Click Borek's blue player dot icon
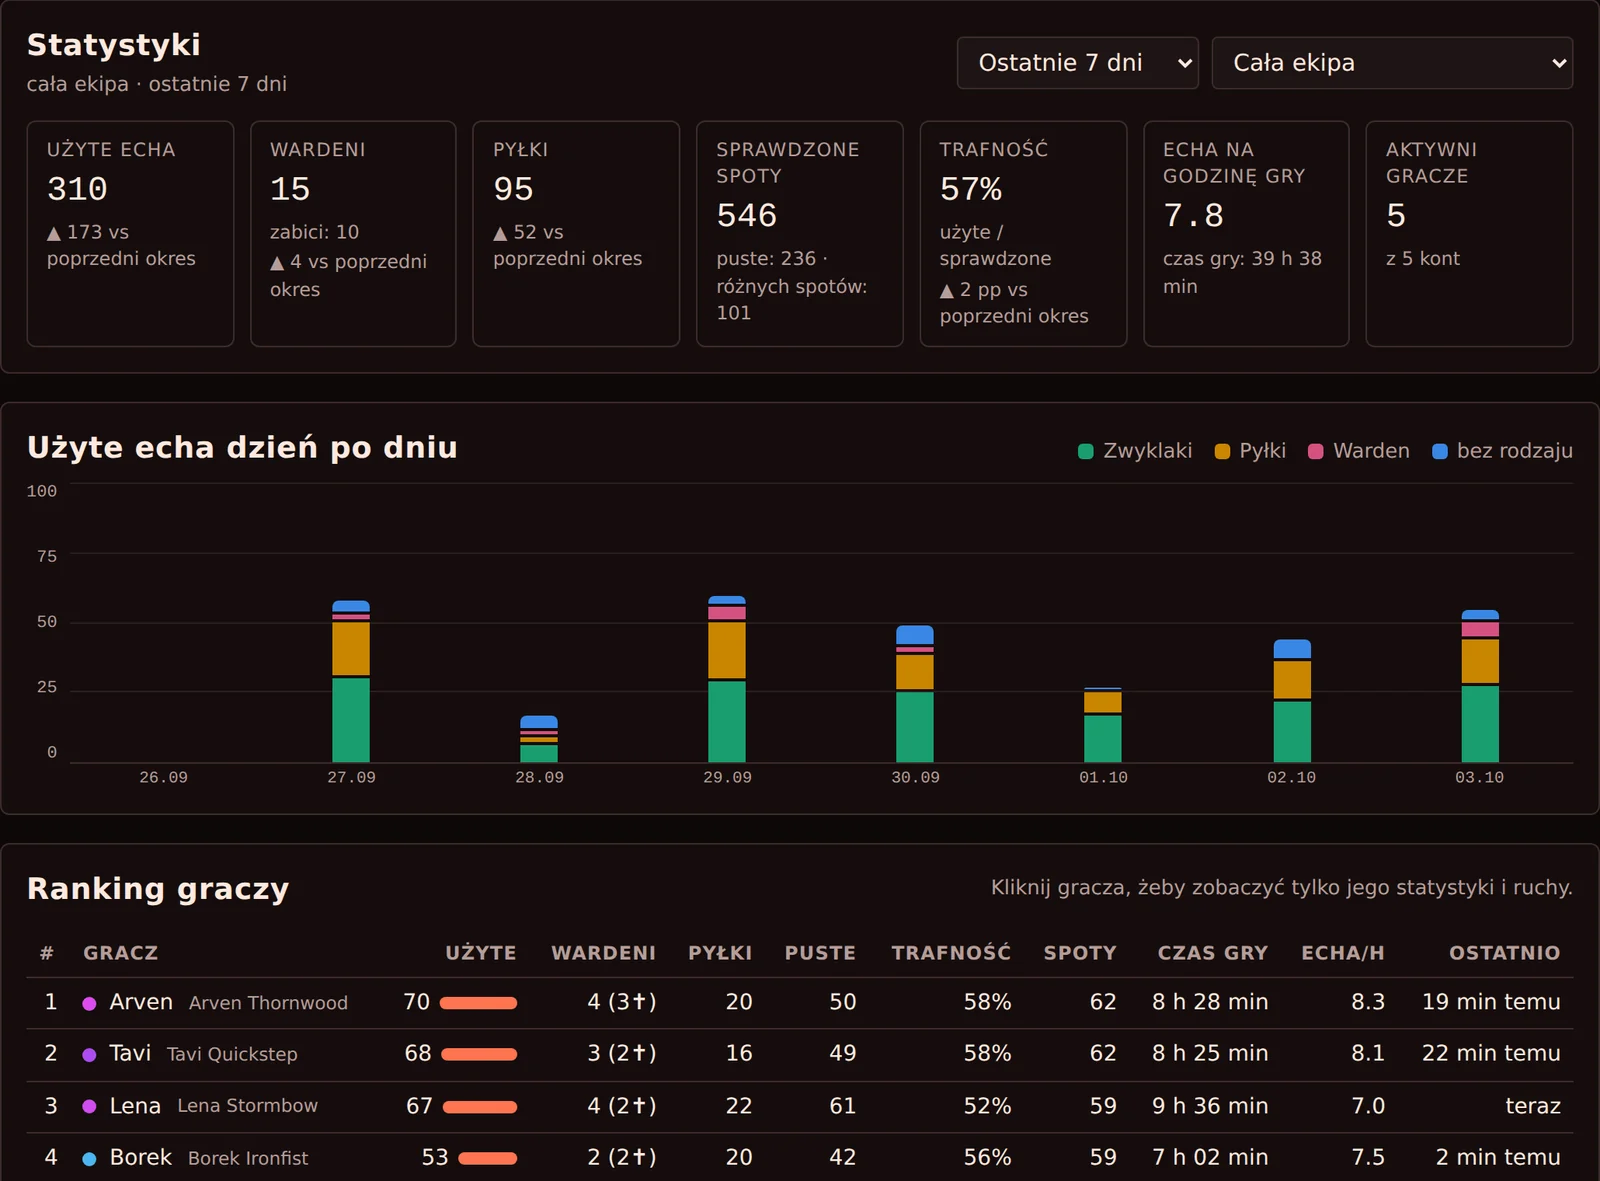The height and width of the screenshot is (1181, 1600). coord(89,1158)
